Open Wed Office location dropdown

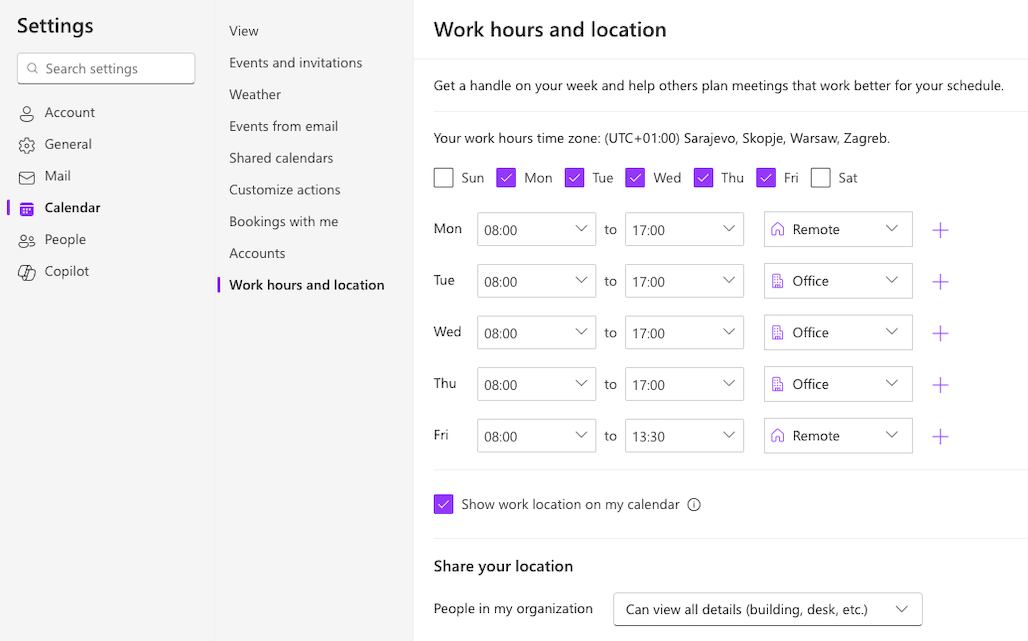tap(838, 332)
